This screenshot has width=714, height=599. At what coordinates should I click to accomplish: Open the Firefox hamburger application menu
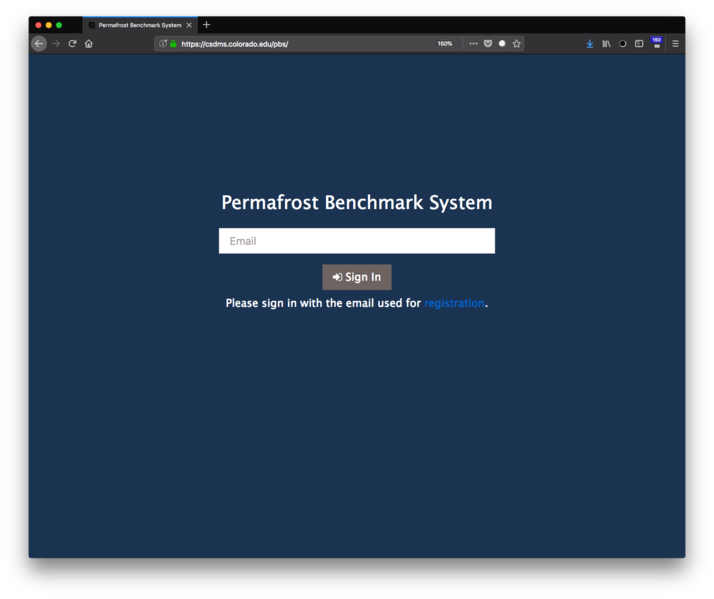675,44
